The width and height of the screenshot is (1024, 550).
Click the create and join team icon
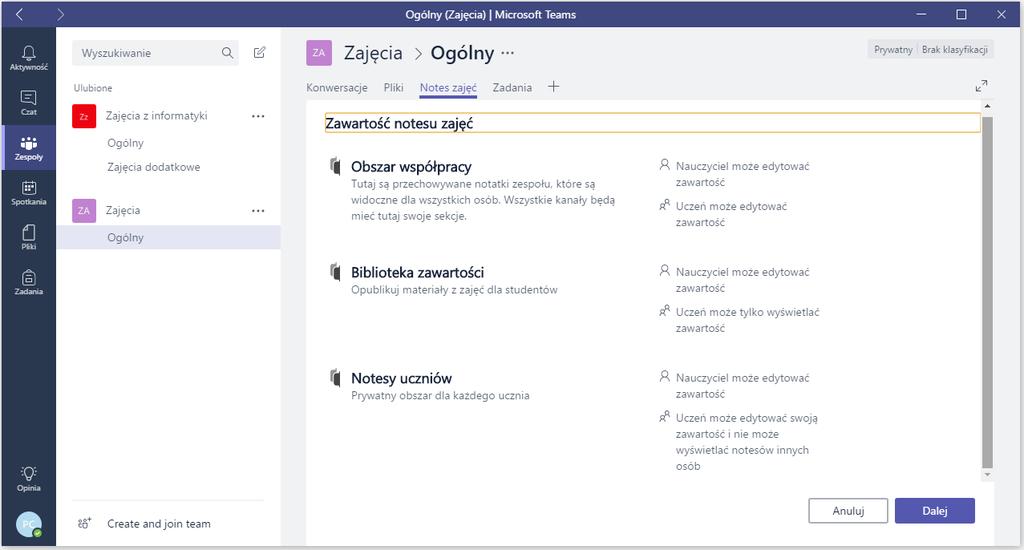(84, 523)
